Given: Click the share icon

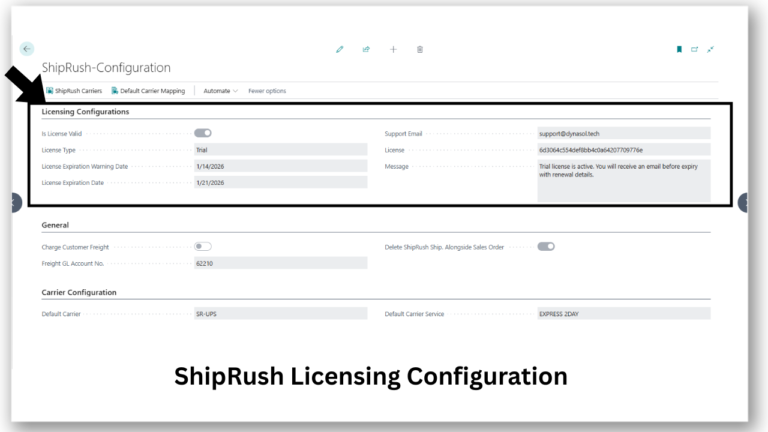Looking at the screenshot, I should coord(366,49).
